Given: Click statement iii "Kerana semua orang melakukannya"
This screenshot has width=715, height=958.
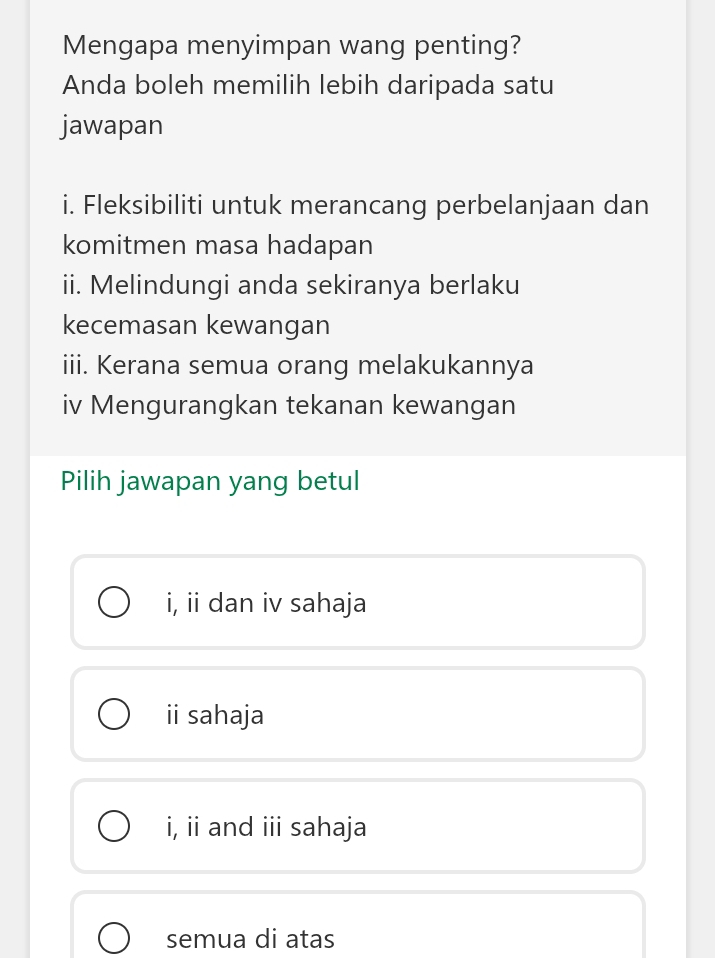Looking at the screenshot, I should coord(298,365).
